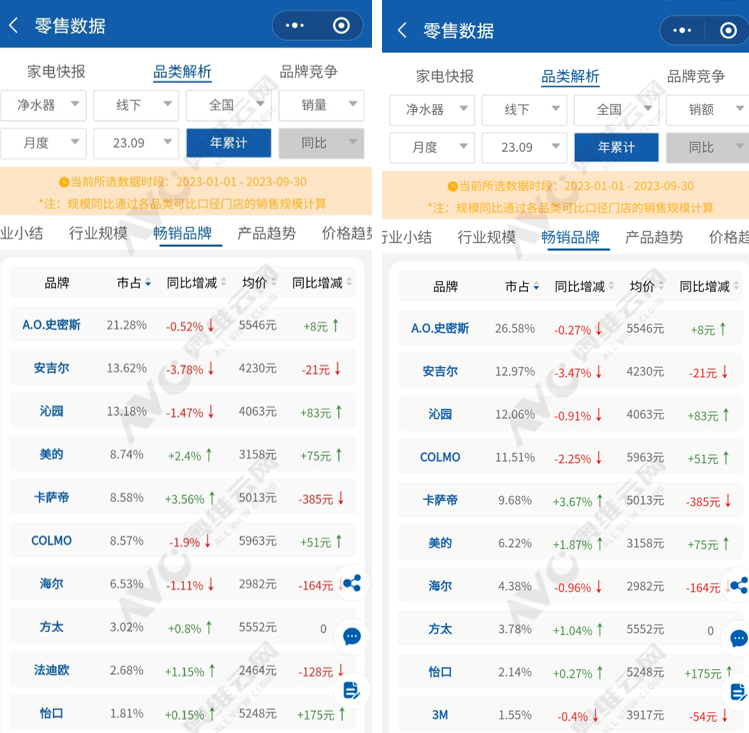Click 海尔 brand in left table

(51, 584)
